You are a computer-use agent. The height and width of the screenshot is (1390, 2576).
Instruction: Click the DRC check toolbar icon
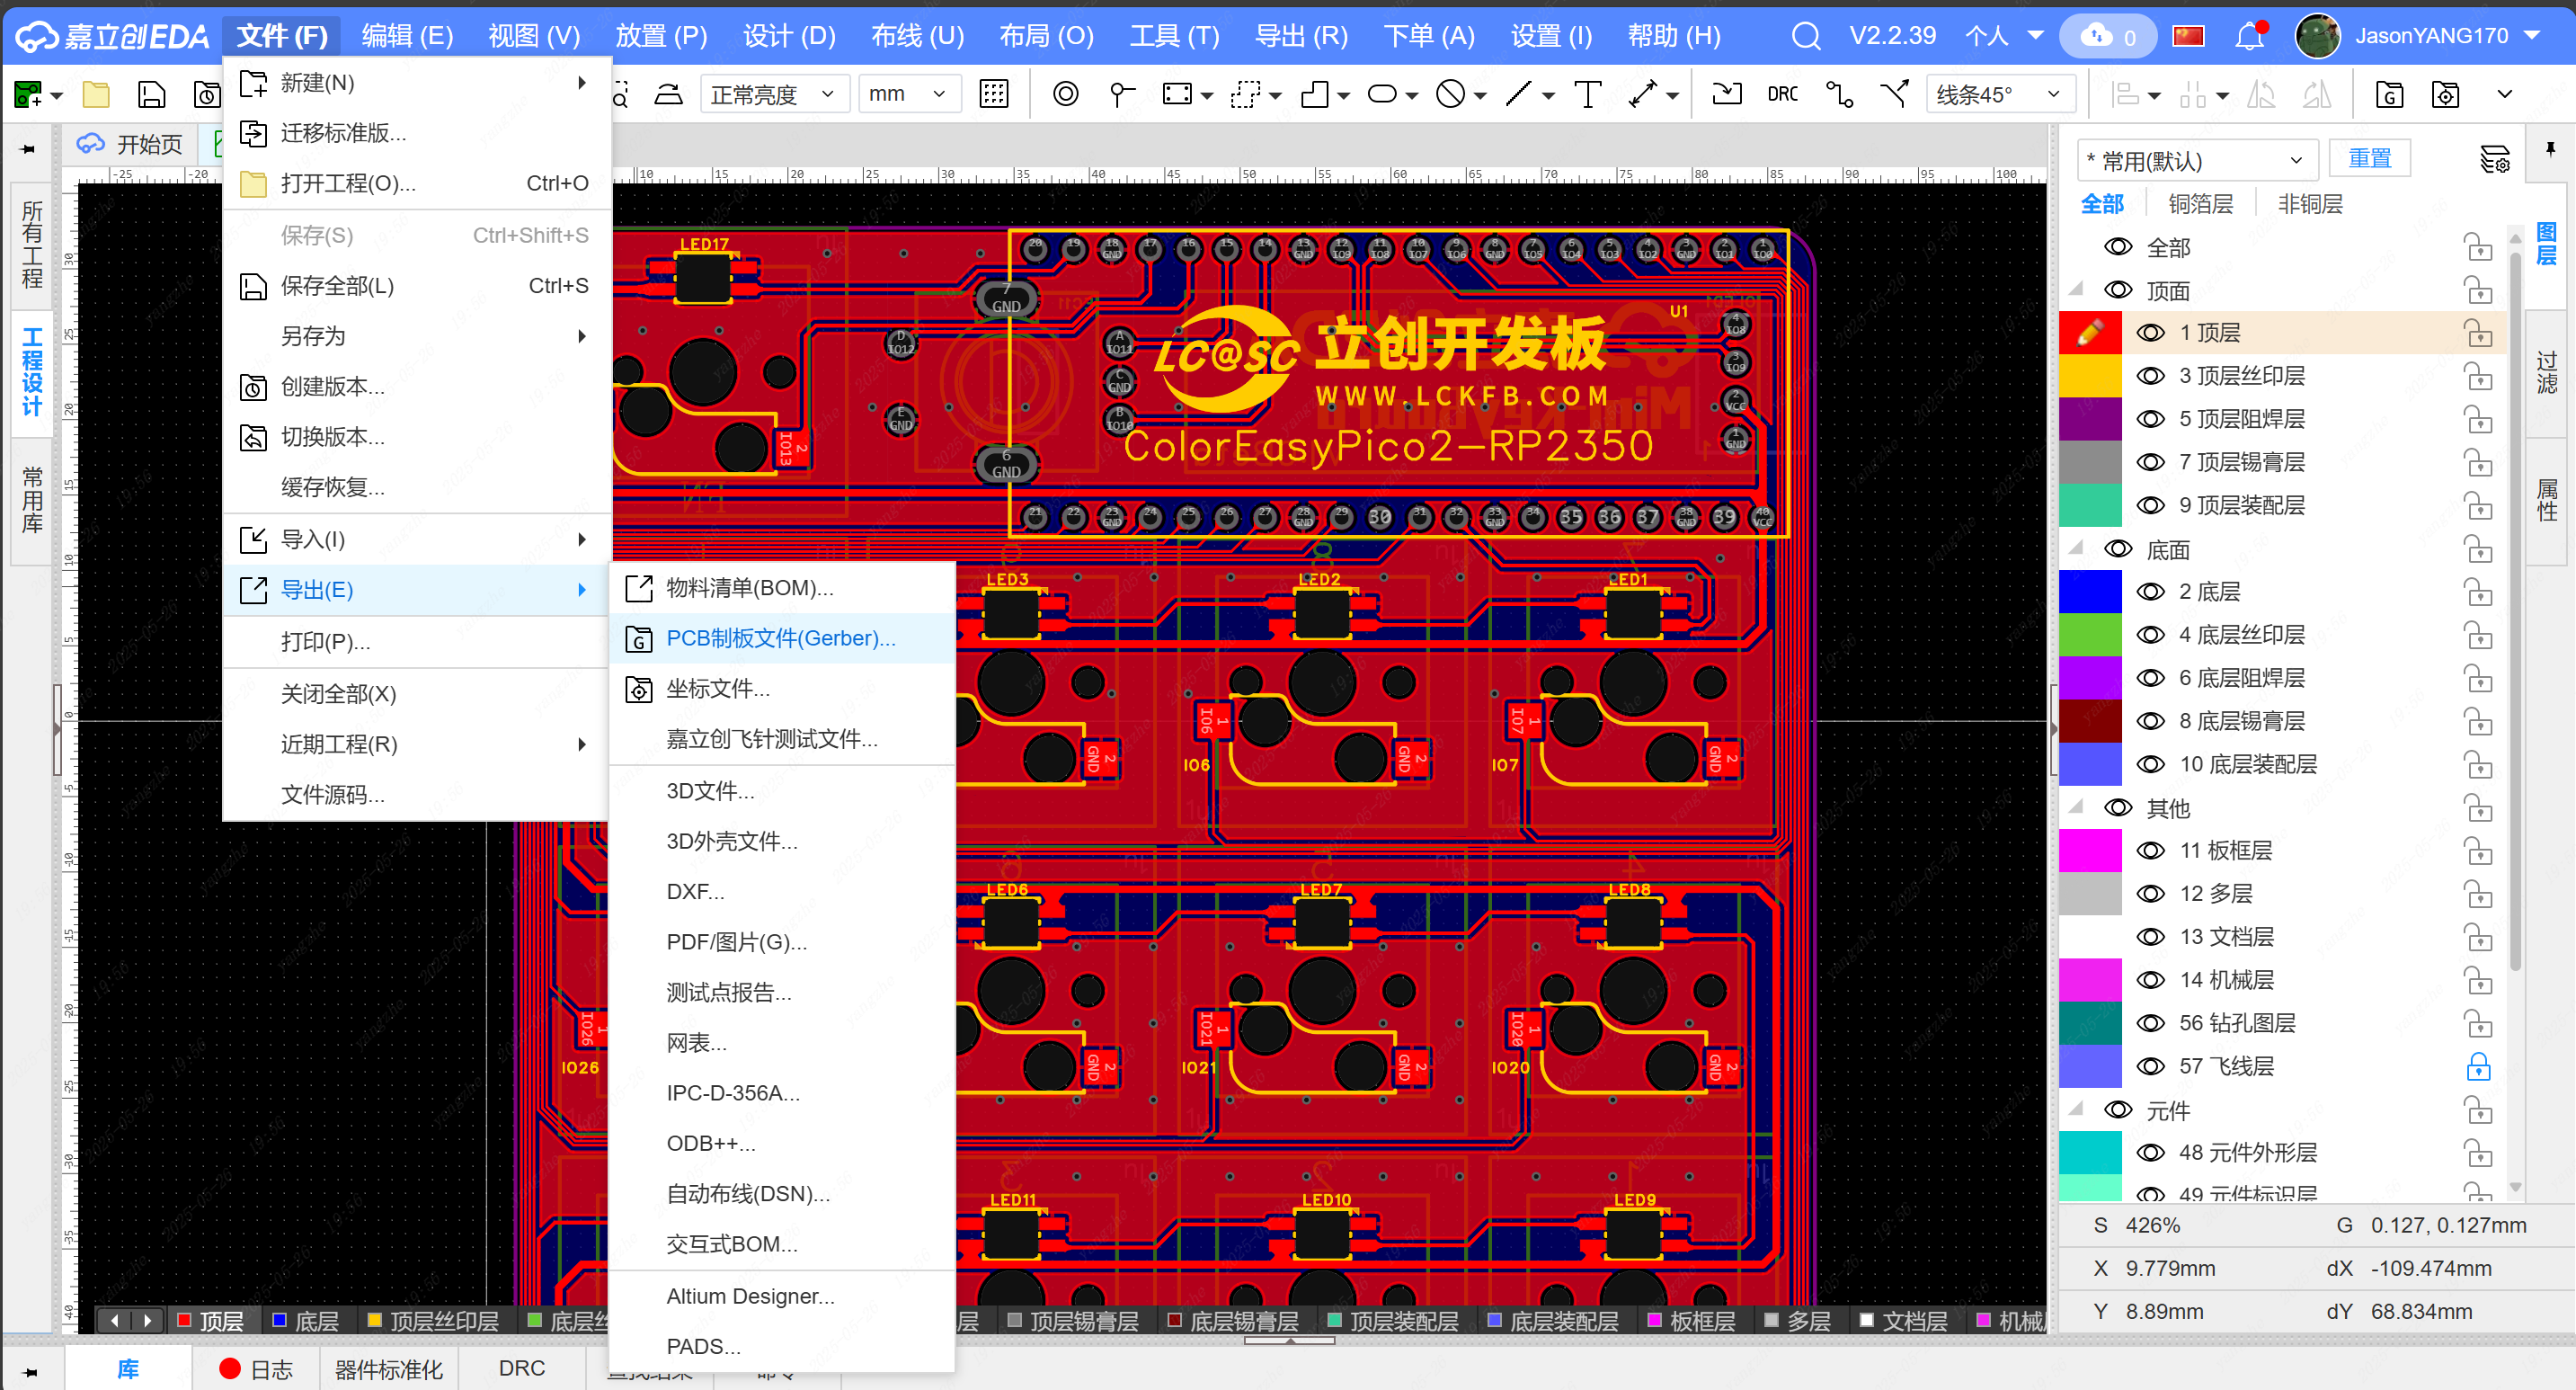pyautogui.click(x=1782, y=94)
